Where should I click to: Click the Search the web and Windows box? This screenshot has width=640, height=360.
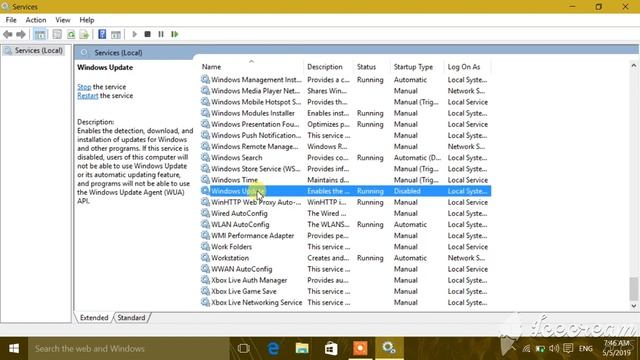point(129,349)
